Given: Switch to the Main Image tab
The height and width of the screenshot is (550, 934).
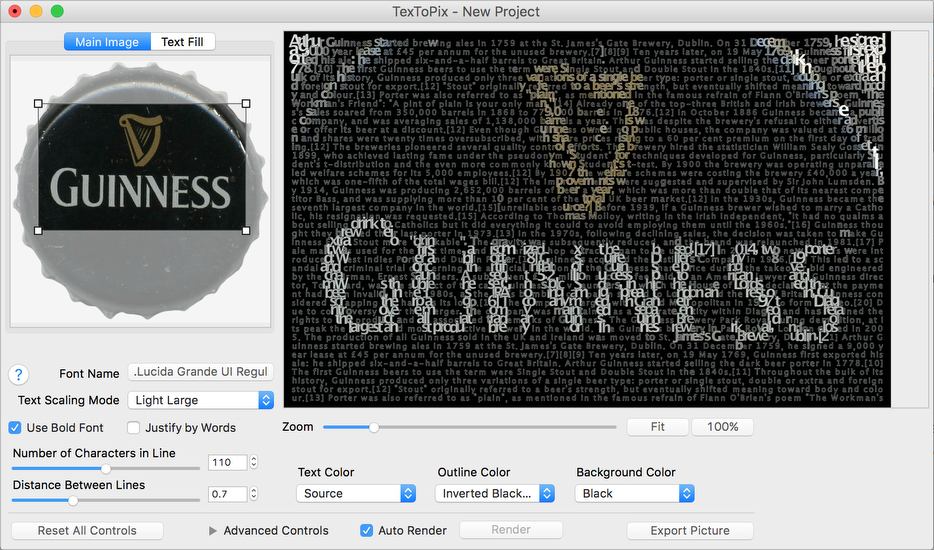Looking at the screenshot, I should [x=107, y=42].
